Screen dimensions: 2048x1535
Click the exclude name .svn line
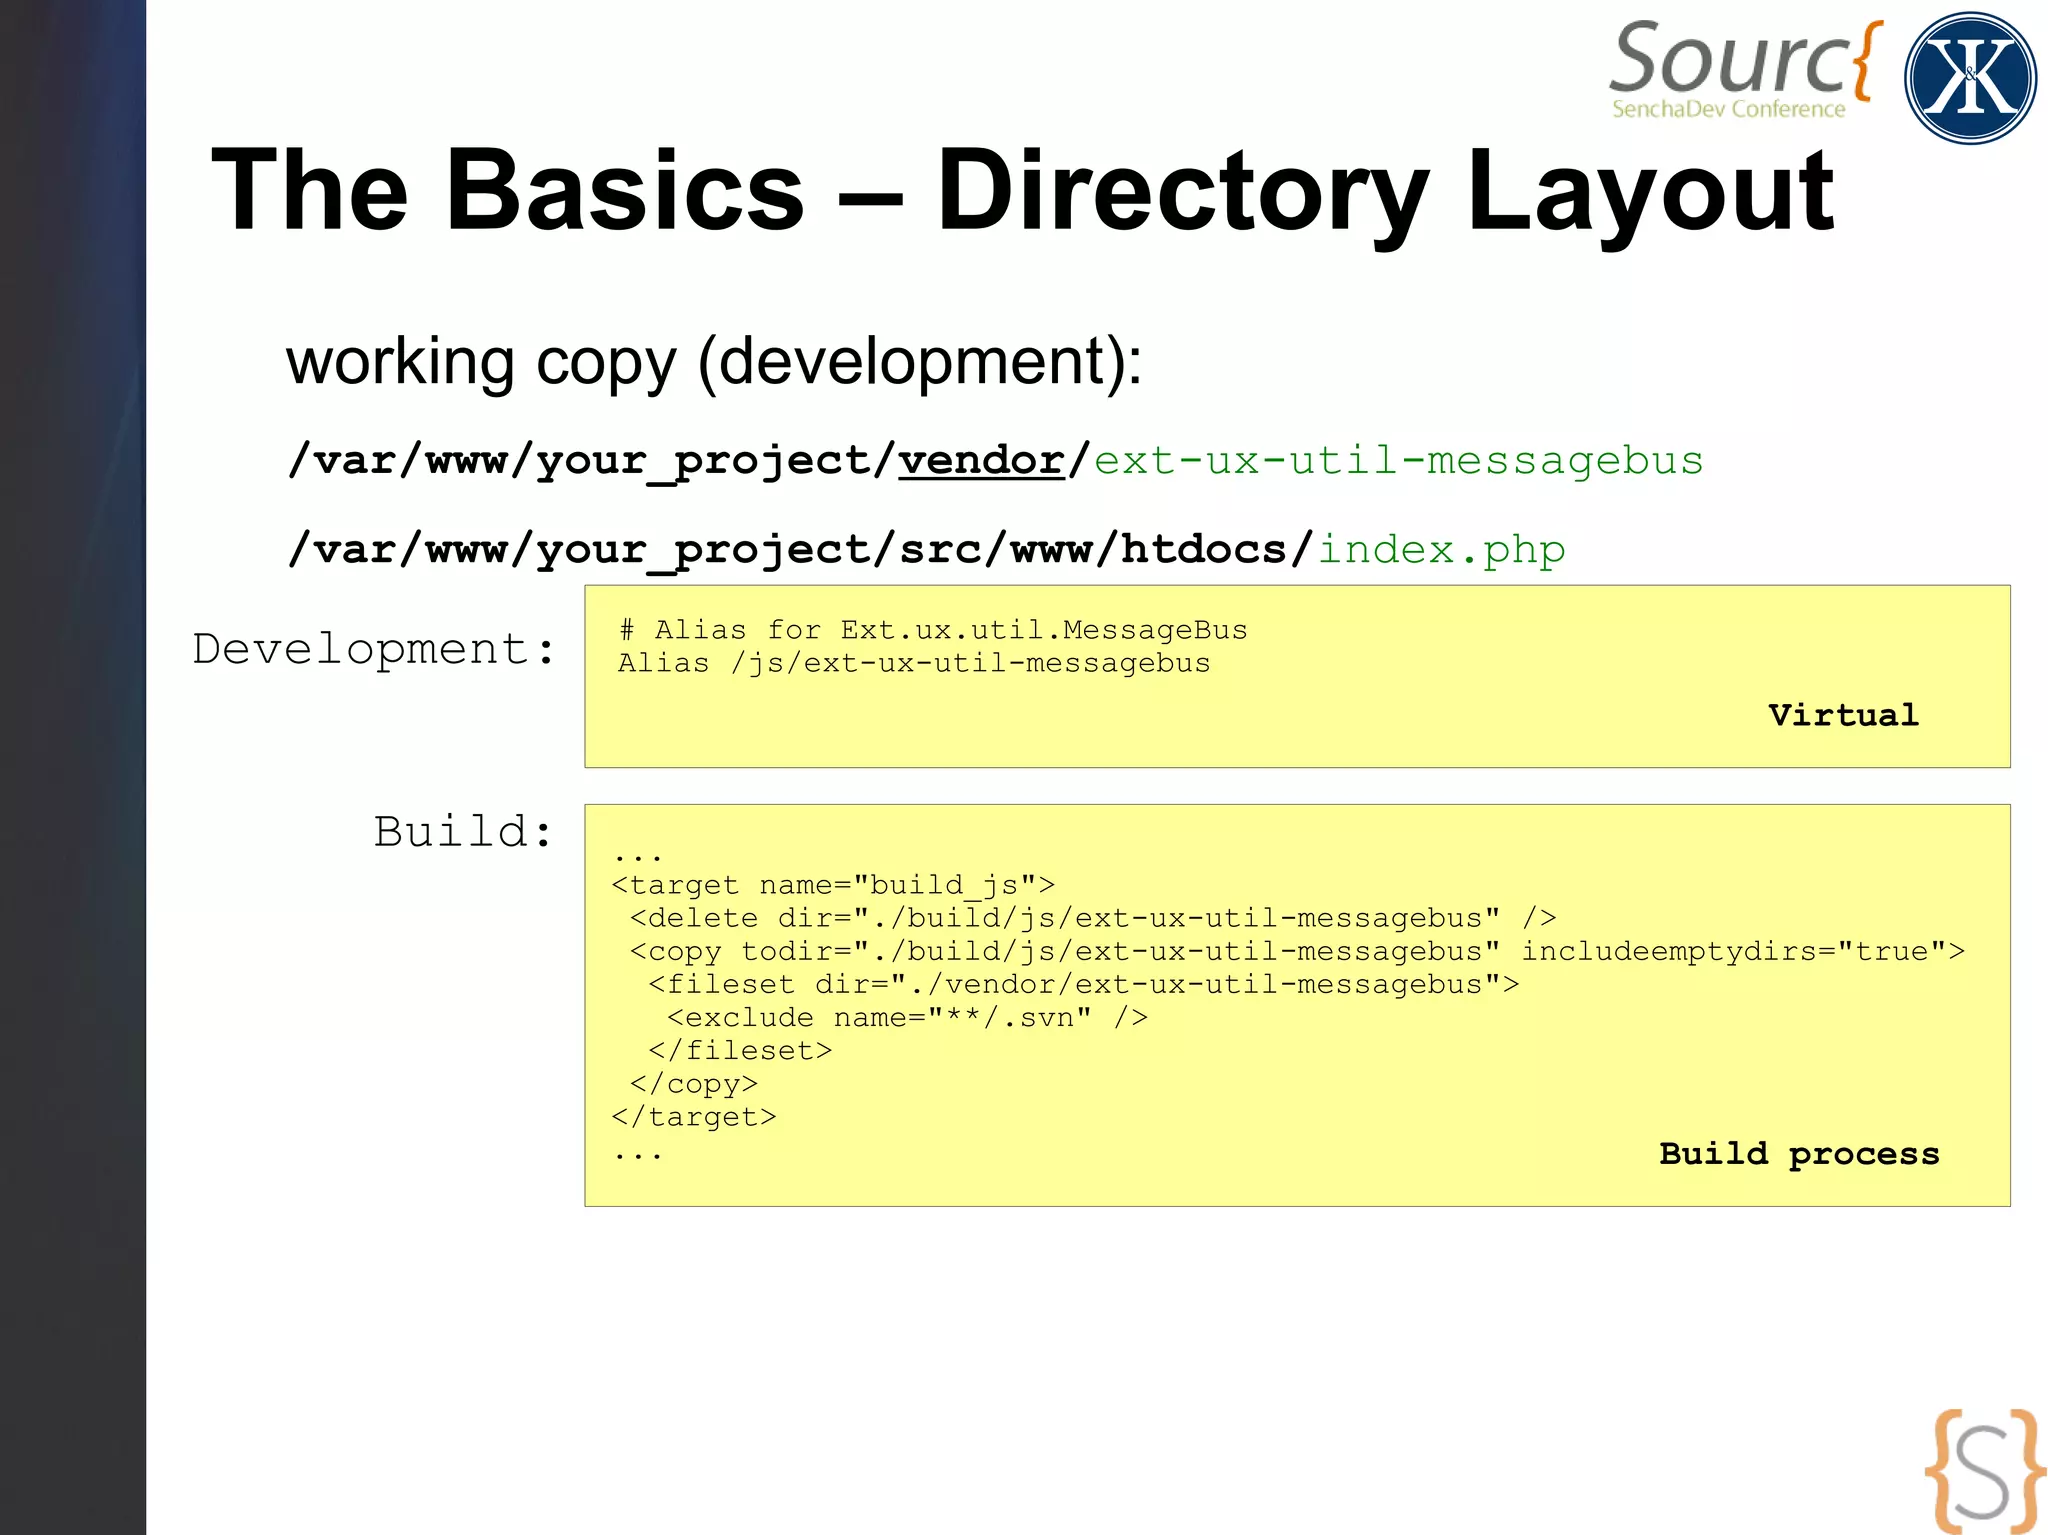(x=906, y=1017)
